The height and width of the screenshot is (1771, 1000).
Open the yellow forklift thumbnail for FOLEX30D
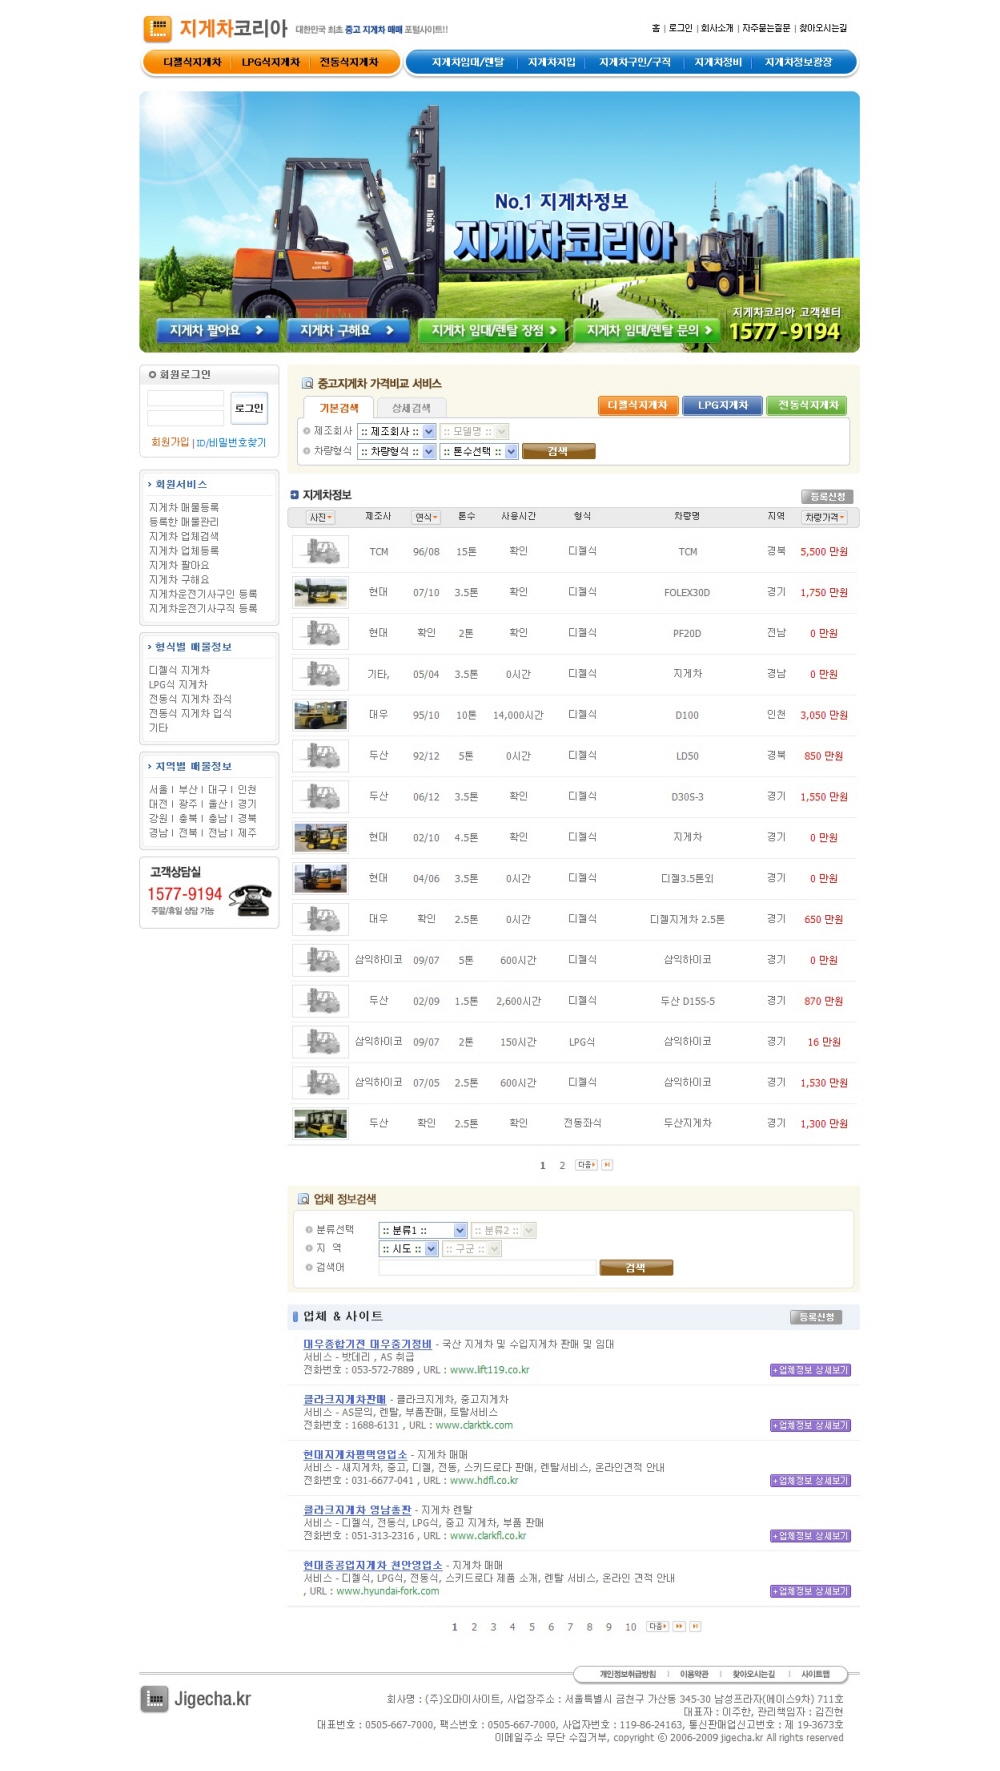click(x=320, y=592)
